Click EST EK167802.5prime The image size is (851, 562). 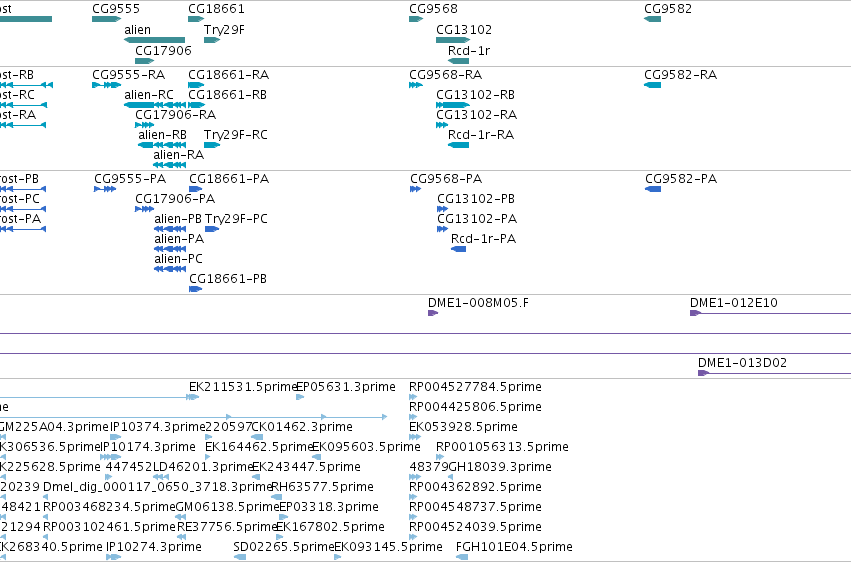(331, 527)
